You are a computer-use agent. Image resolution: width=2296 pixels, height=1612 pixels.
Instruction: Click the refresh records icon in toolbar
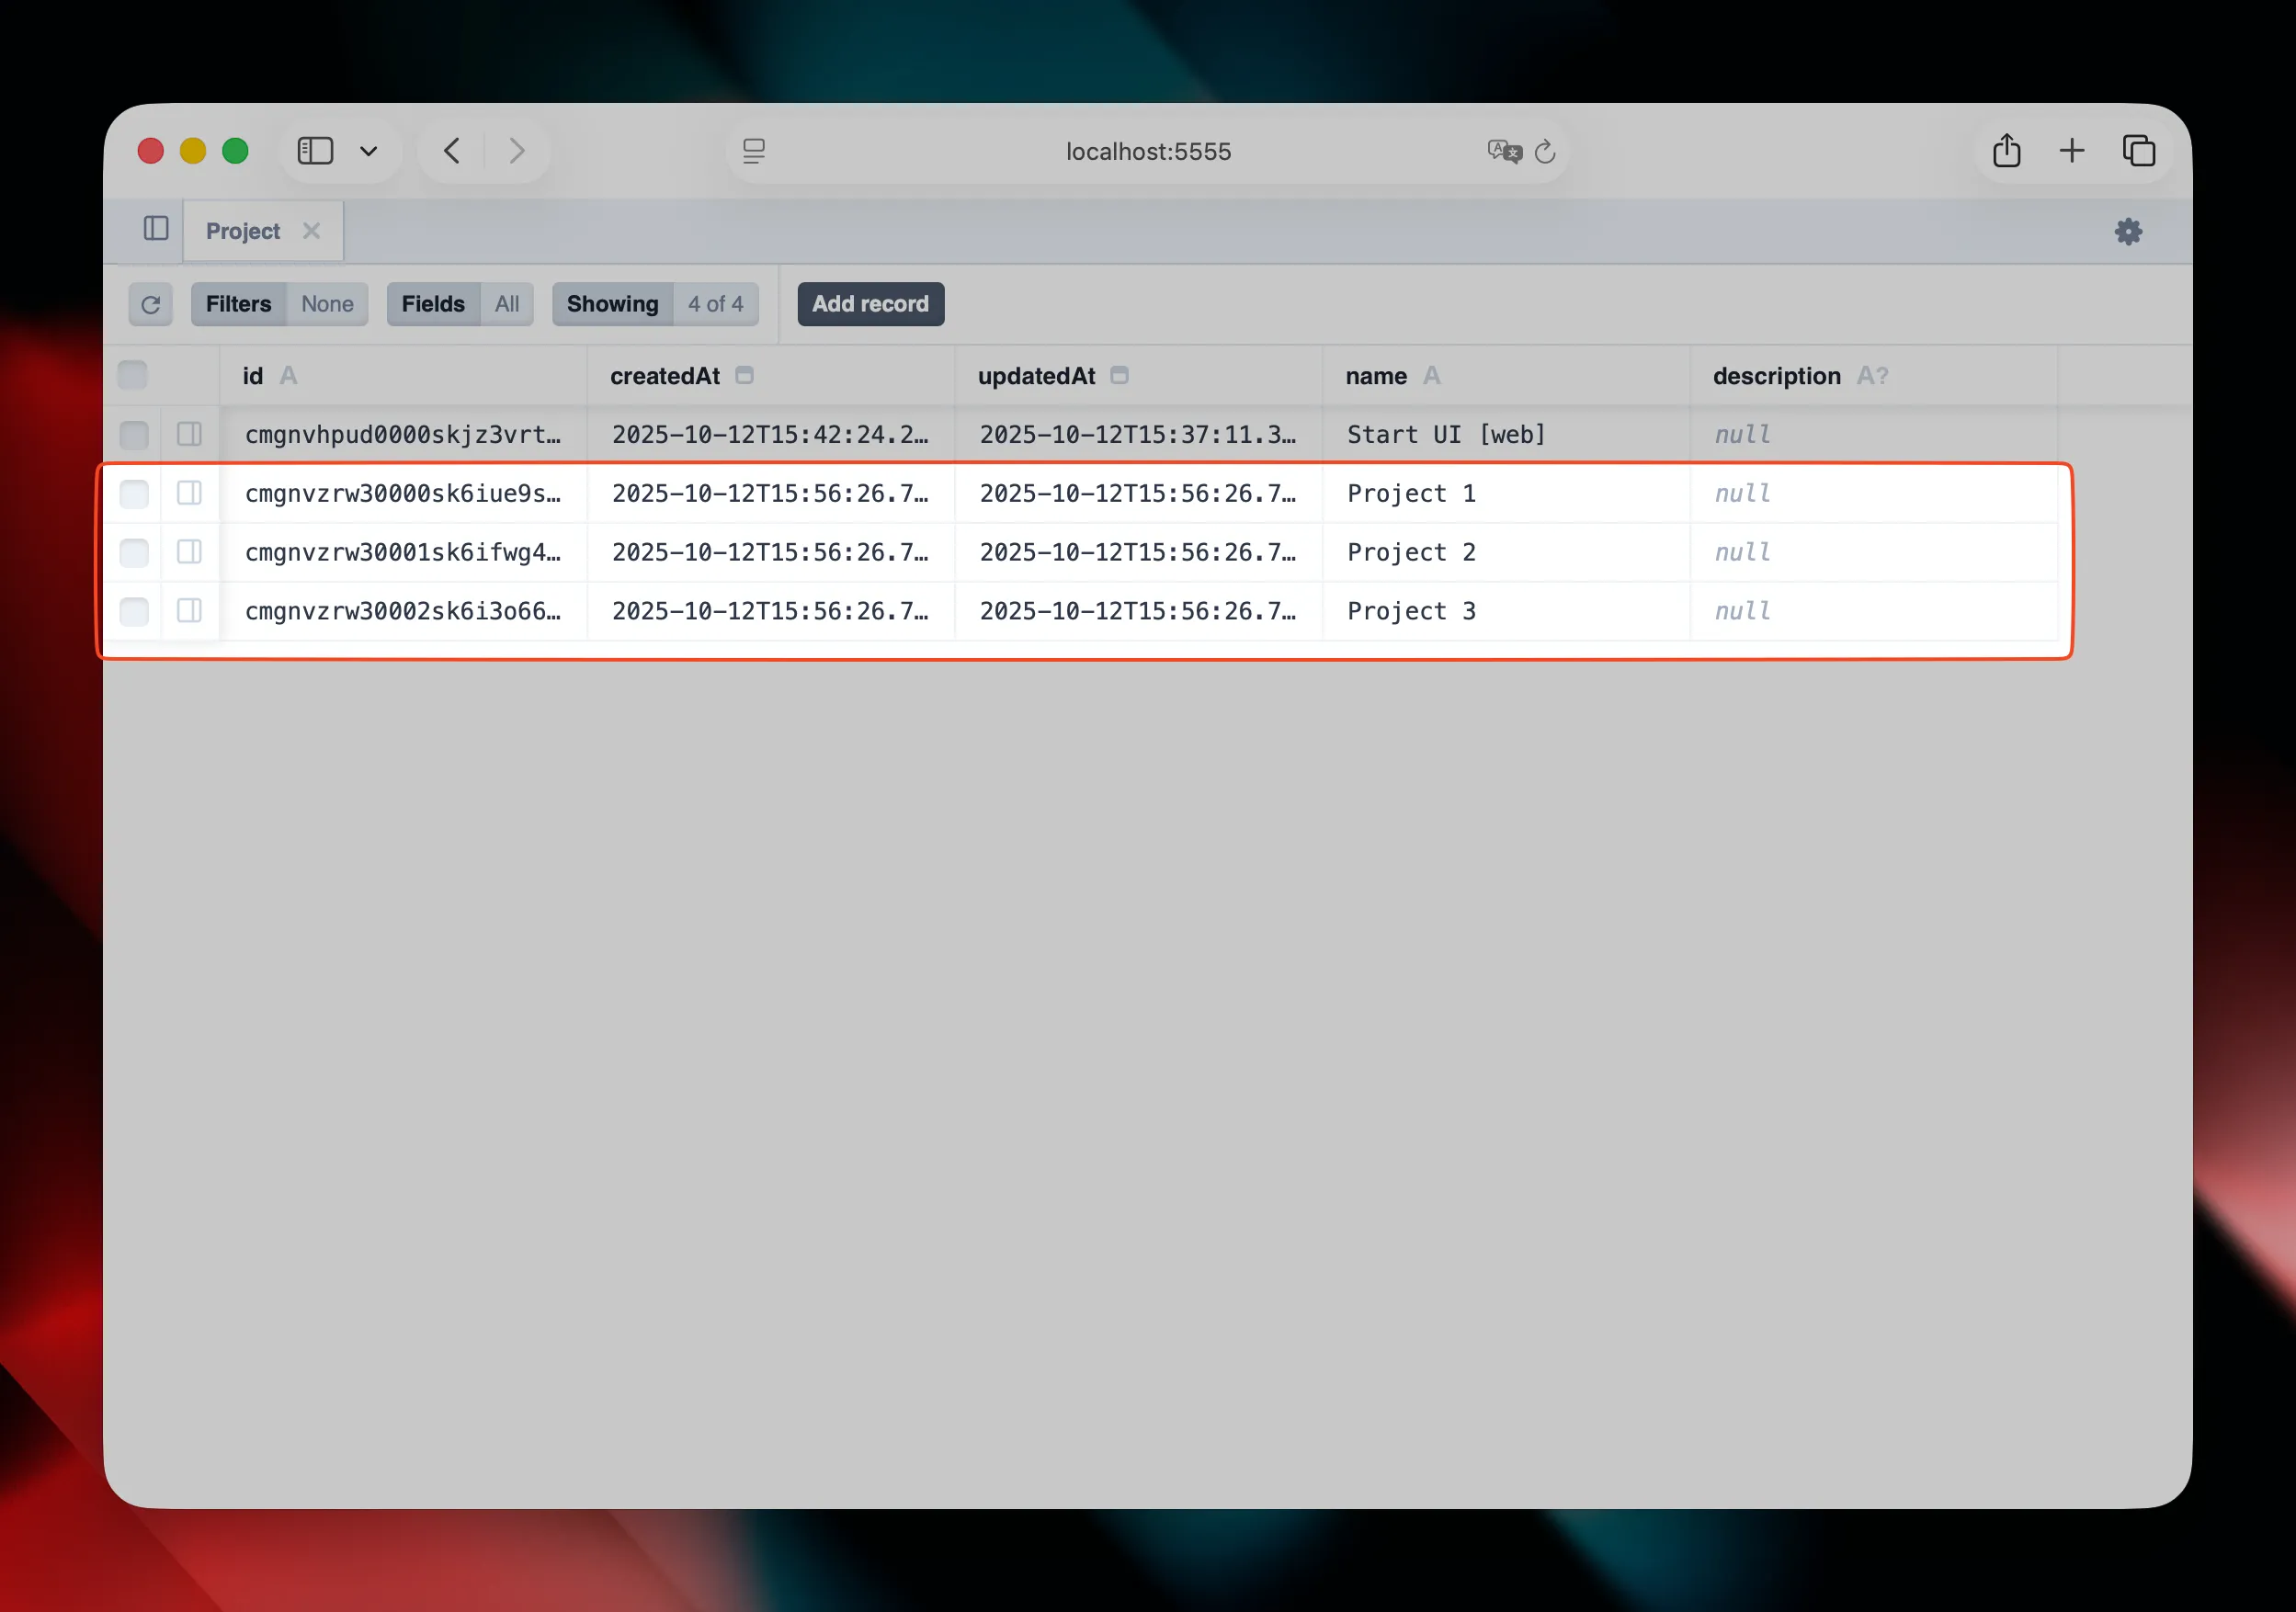pos(150,304)
